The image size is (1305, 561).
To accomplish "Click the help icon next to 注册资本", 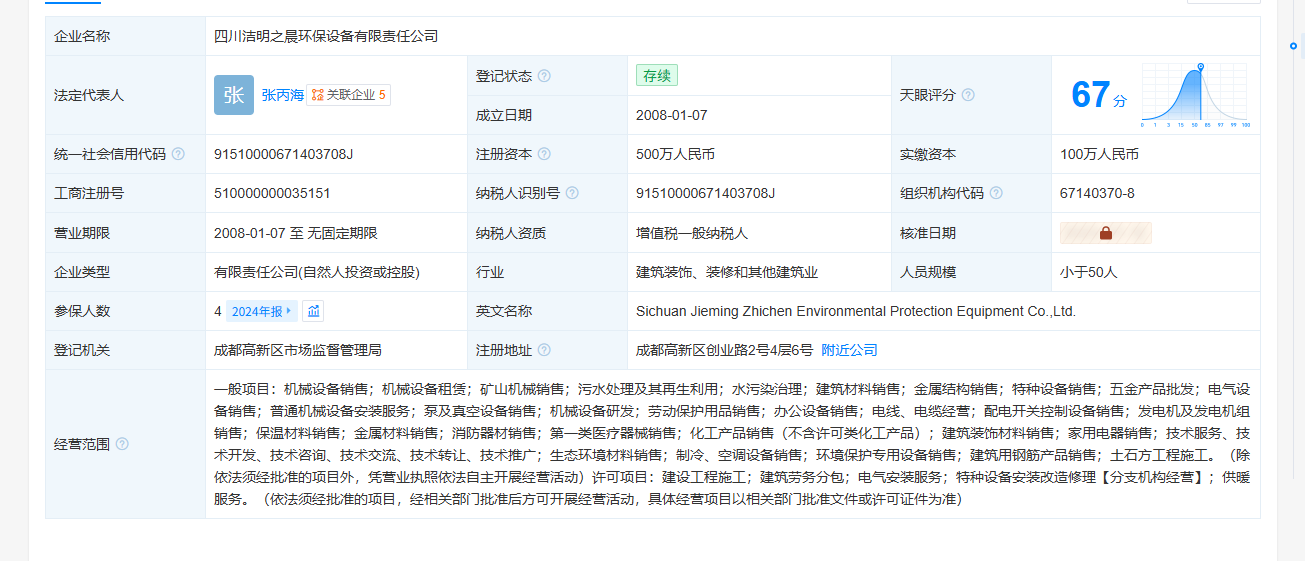I will click(544, 154).
